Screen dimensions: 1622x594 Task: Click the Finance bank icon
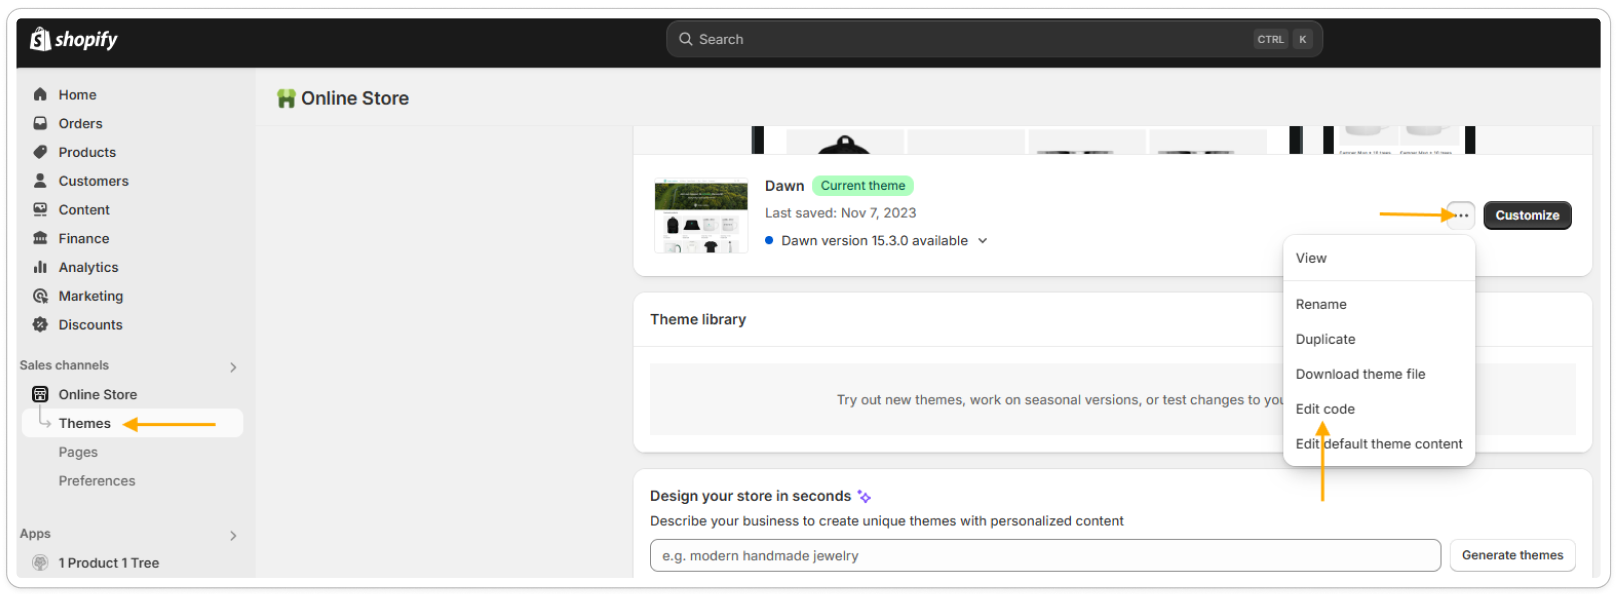(40, 238)
